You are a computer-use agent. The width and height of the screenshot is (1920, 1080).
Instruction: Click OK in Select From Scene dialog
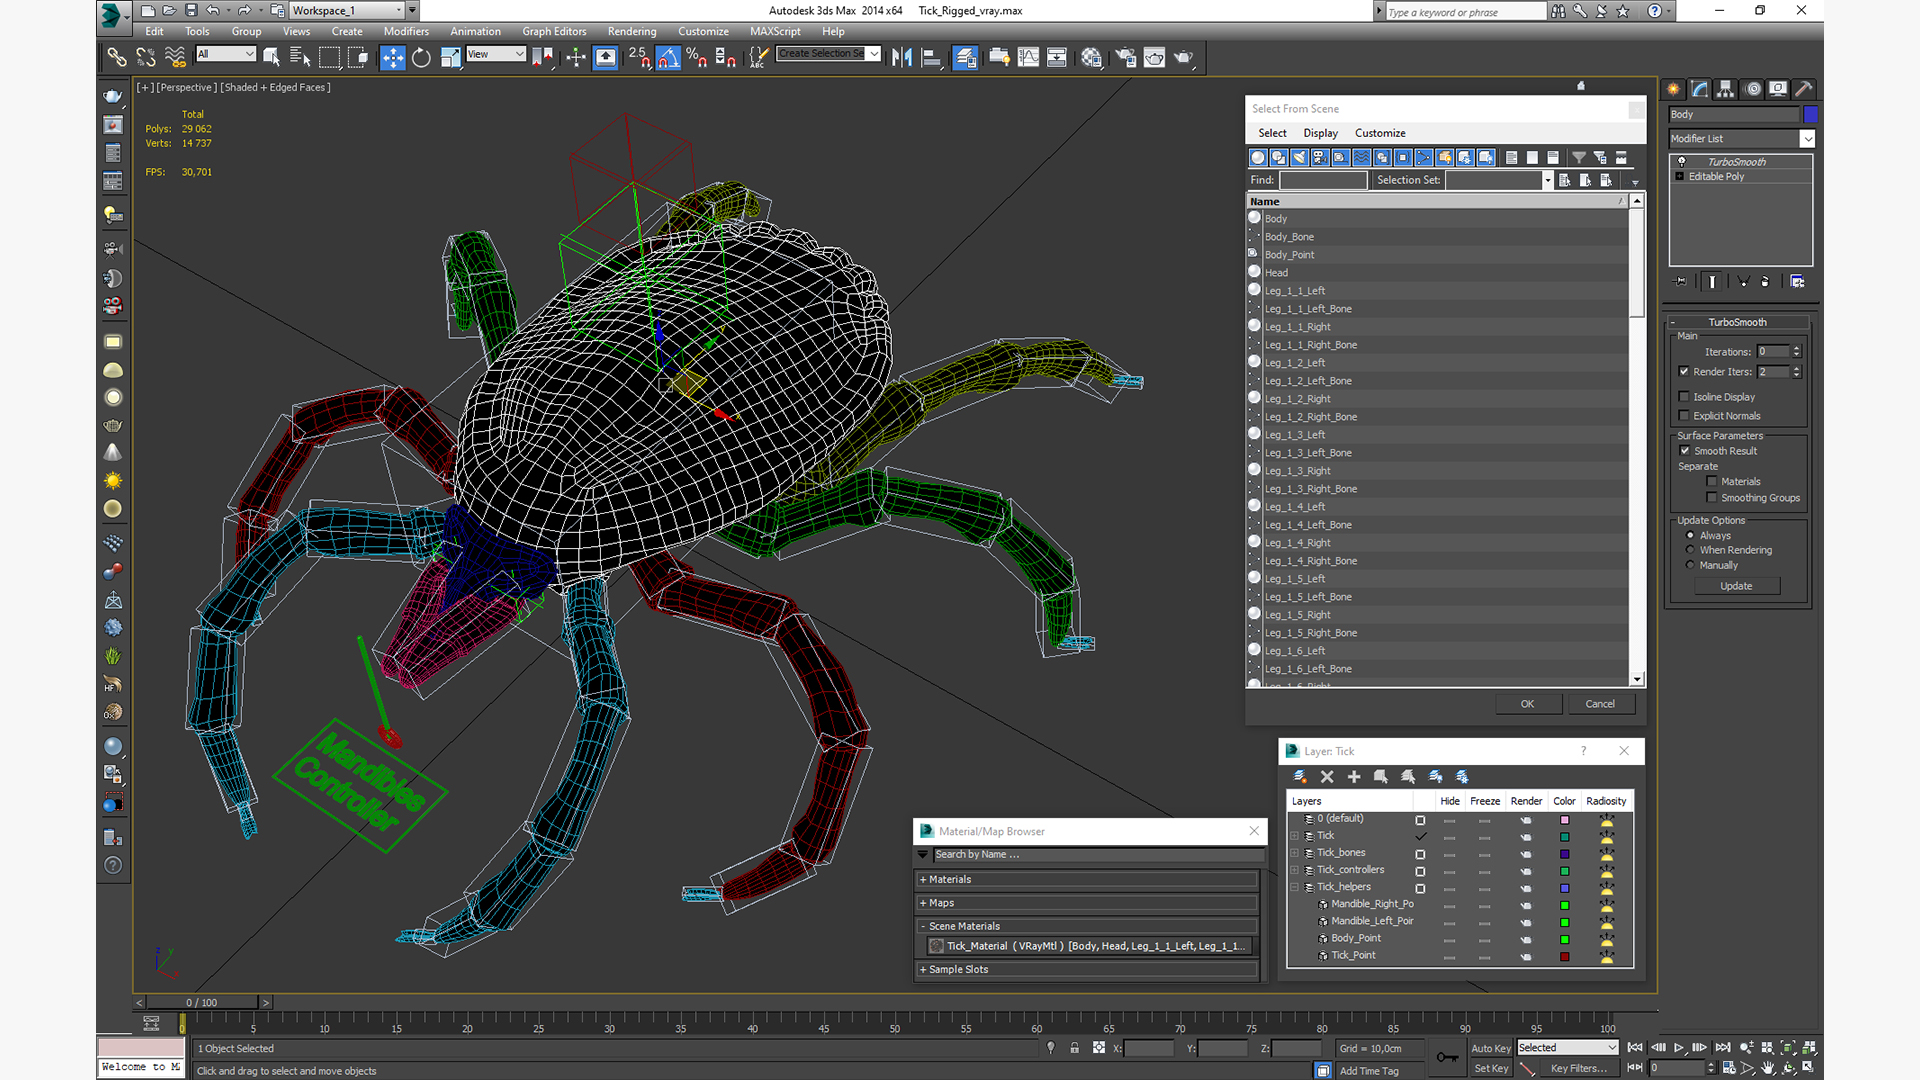click(x=1527, y=704)
